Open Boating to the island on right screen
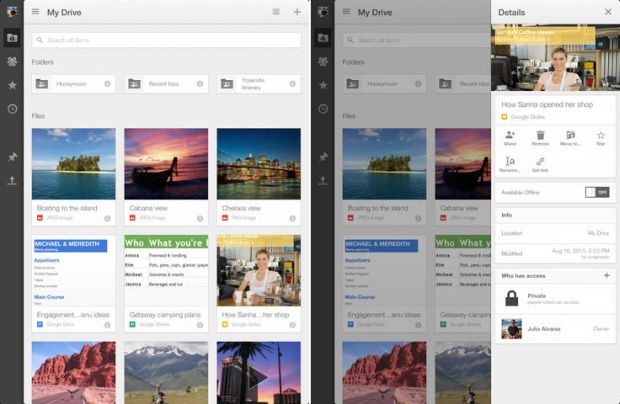Screen dimensions: 620x404 click(x=384, y=177)
